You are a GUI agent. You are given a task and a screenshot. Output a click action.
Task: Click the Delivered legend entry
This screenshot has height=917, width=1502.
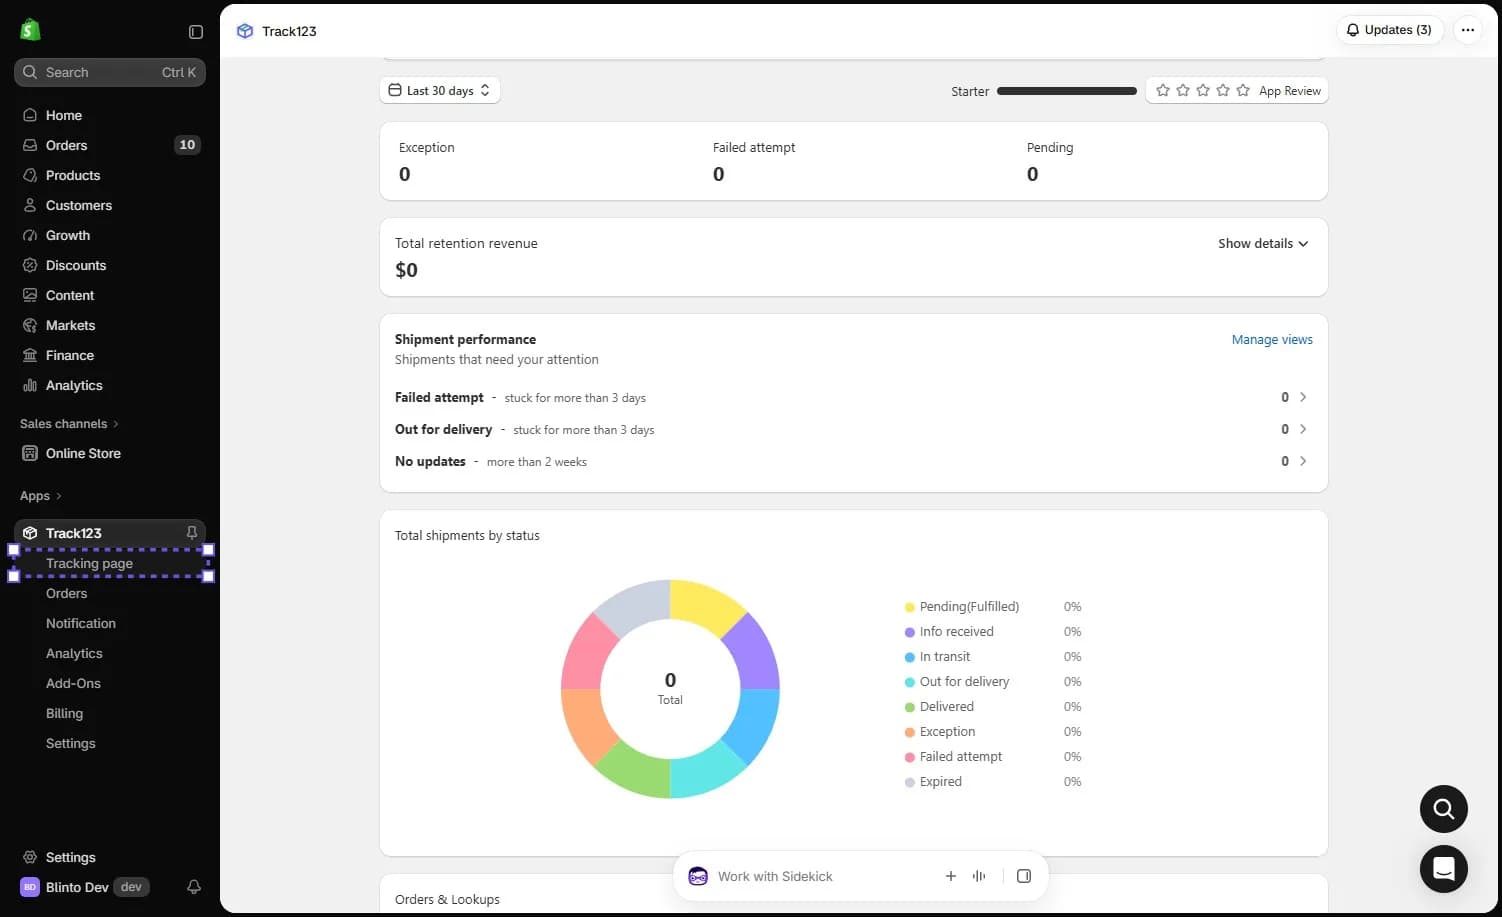pyautogui.click(x=939, y=707)
